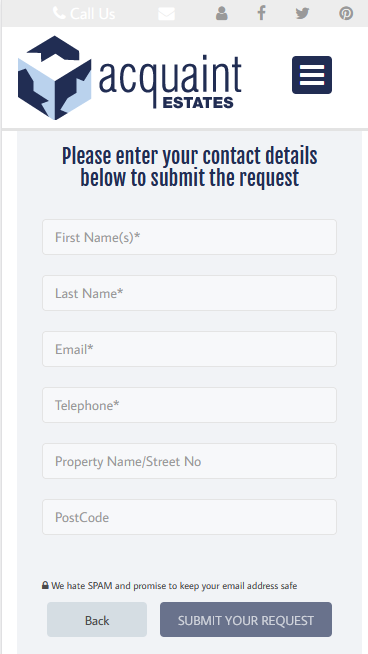
Task: Expand the hamburger navigation menu
Action: (312, 75)
